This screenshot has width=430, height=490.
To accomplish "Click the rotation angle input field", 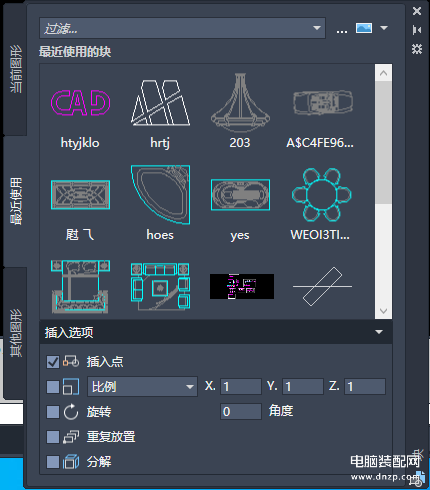I will click(x=241, y=412).
